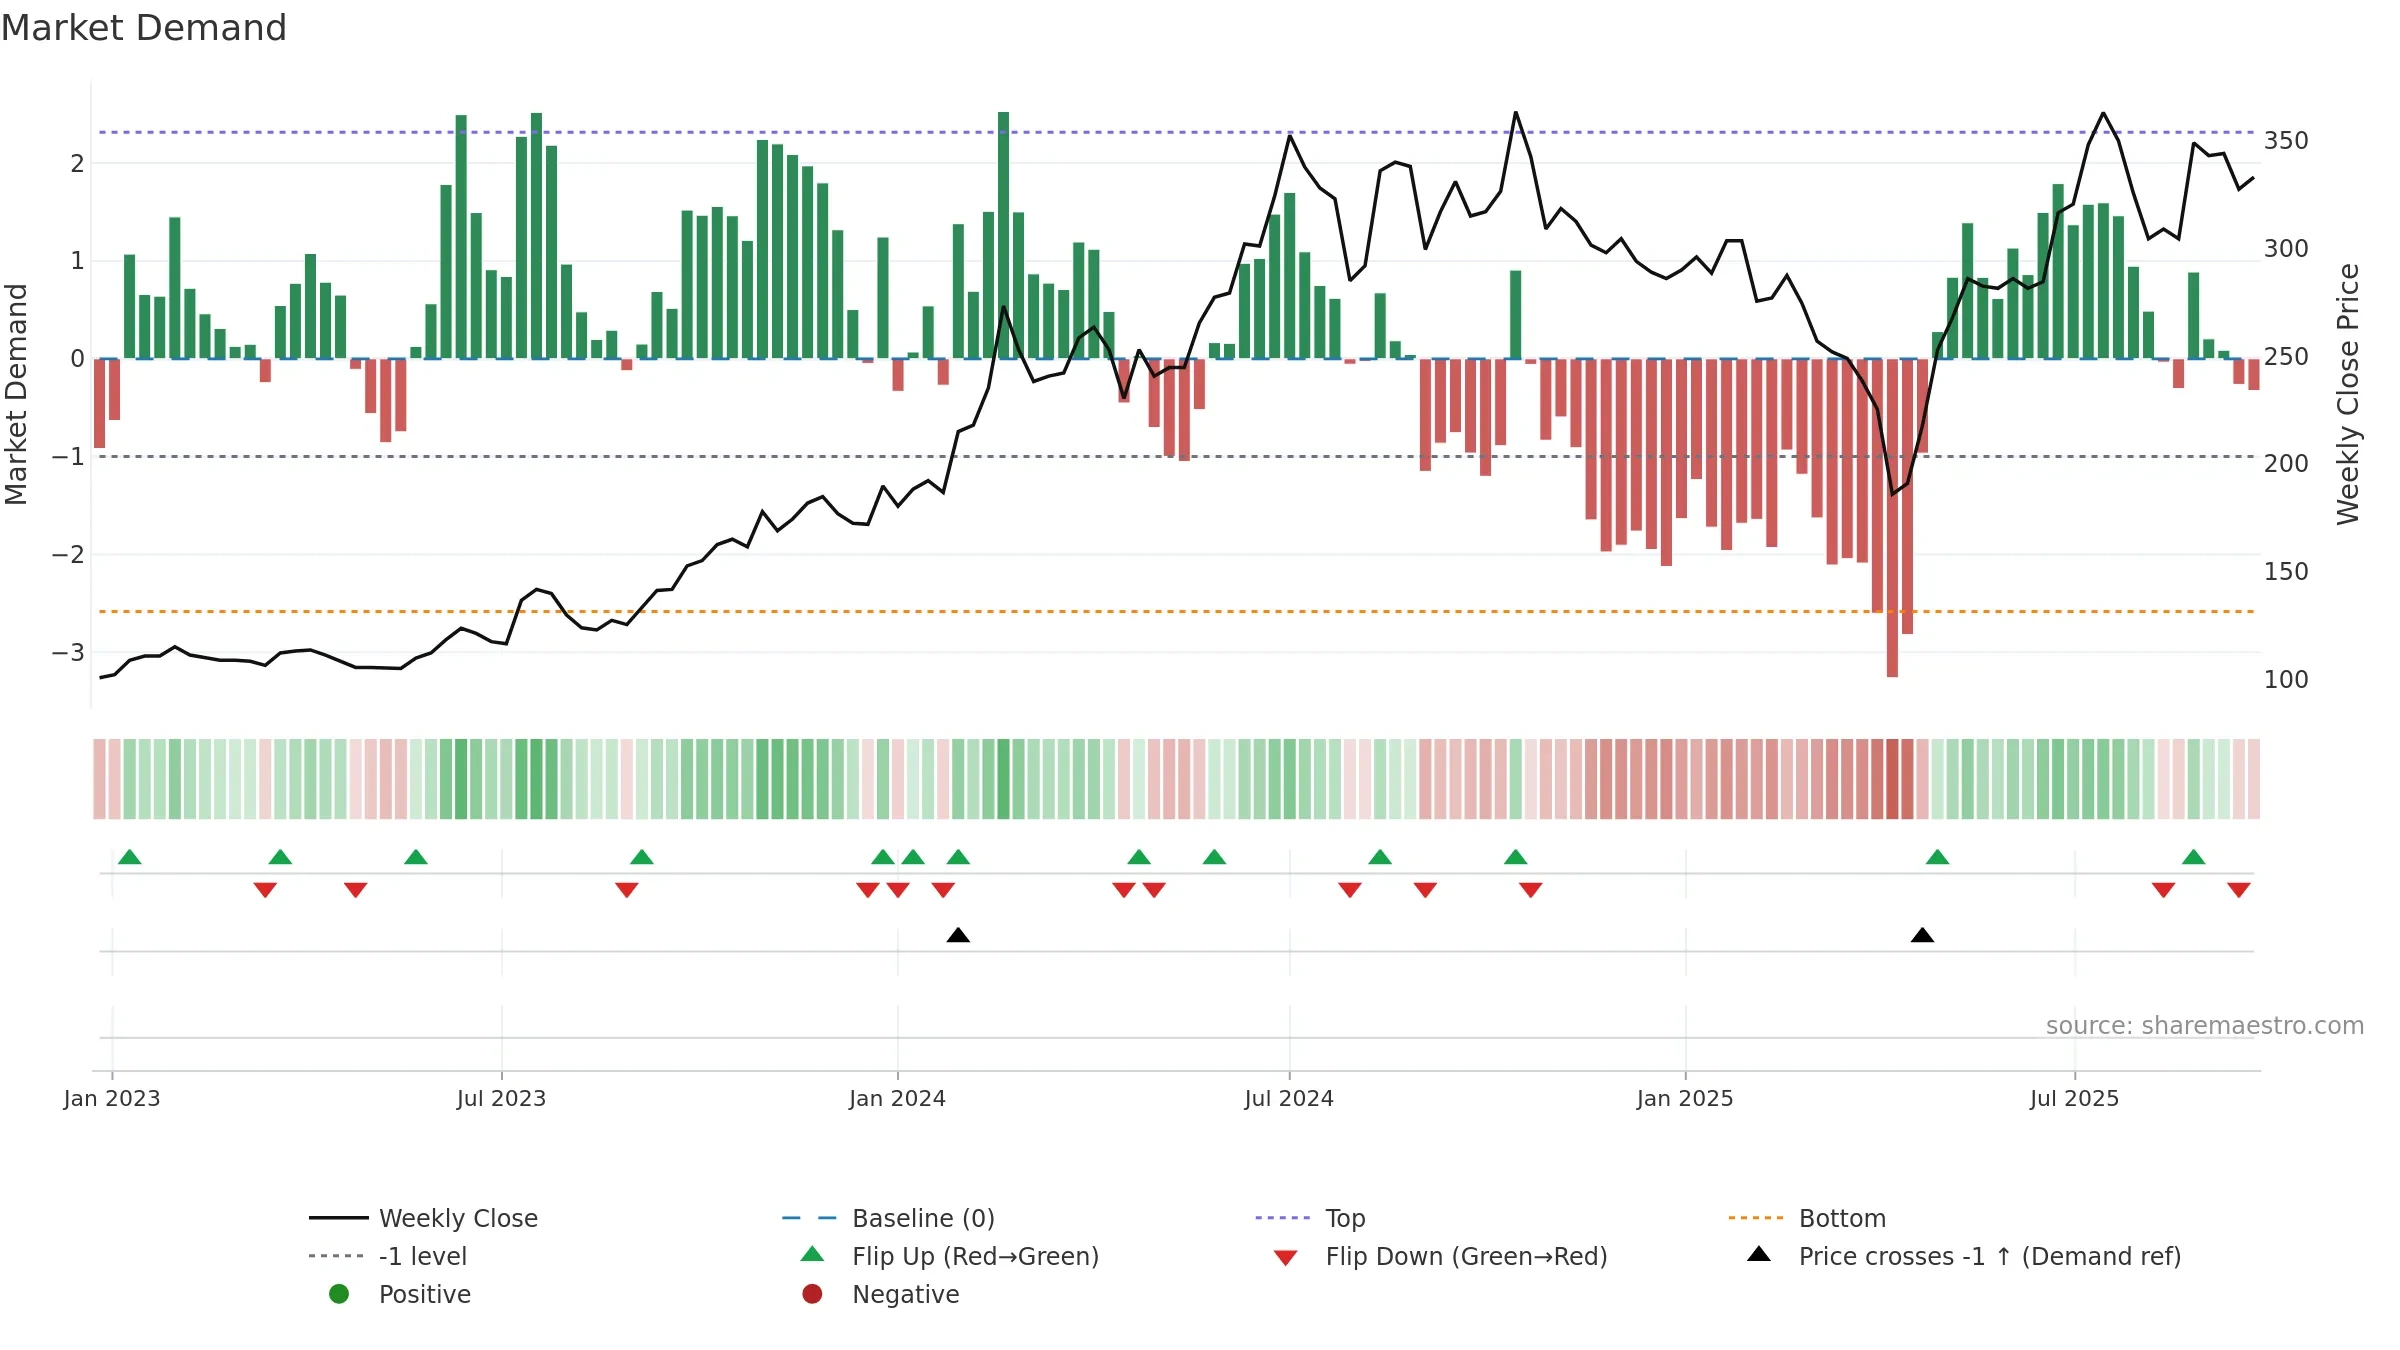Click the −2 demand tick label

68,555
